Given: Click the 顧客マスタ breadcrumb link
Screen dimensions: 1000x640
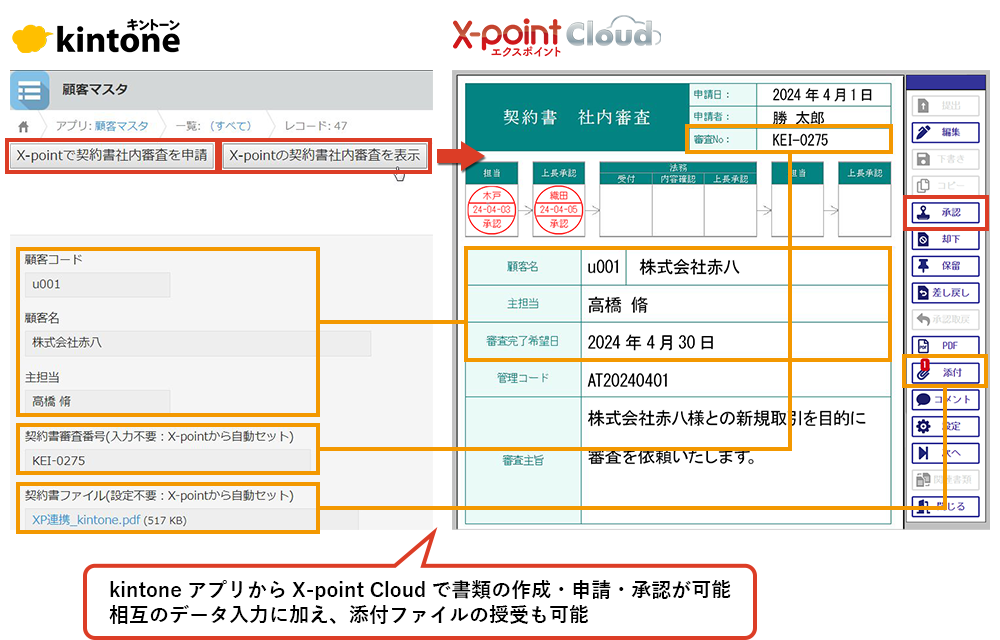Looking at the screenshot, I should tap(120, 126).
